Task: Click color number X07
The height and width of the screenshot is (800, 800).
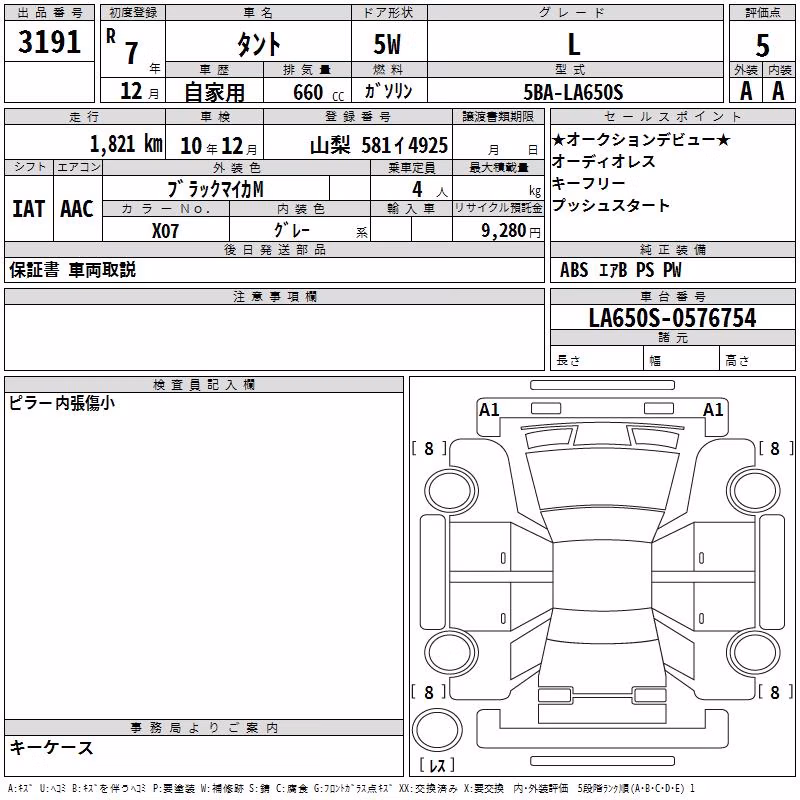Action: 165,231
